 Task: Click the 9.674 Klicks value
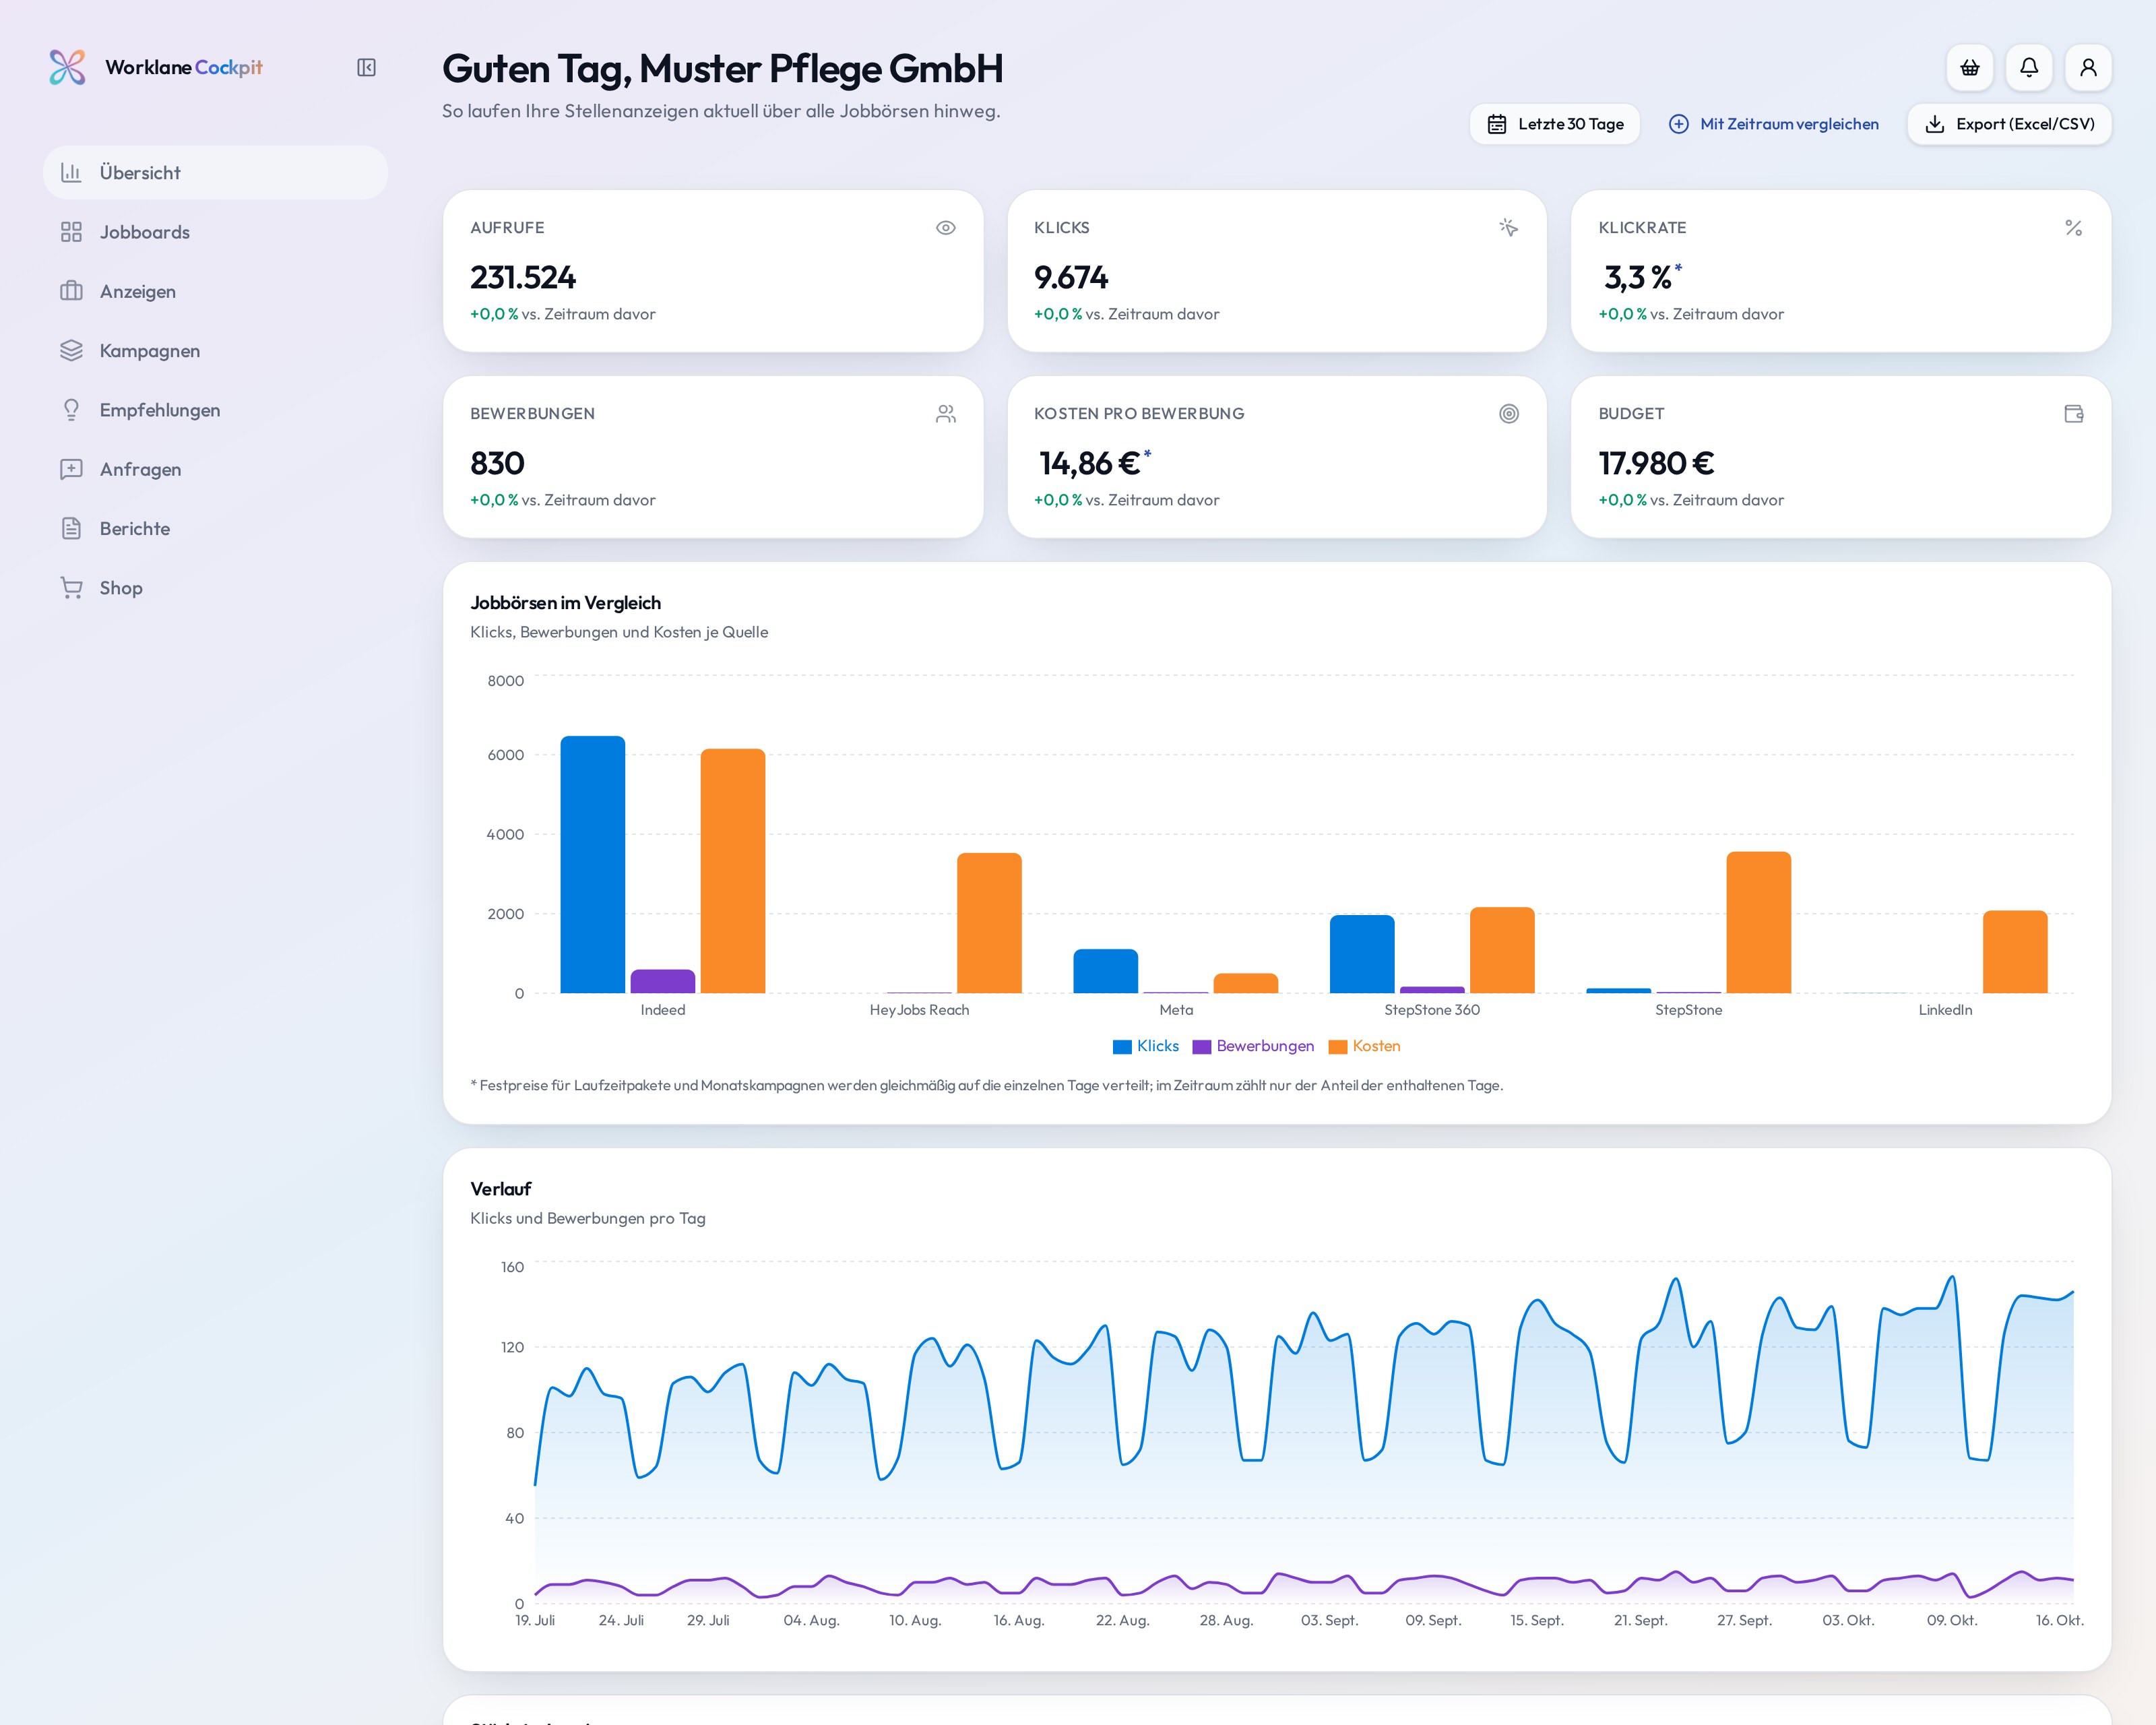(x=1071, y=277)
